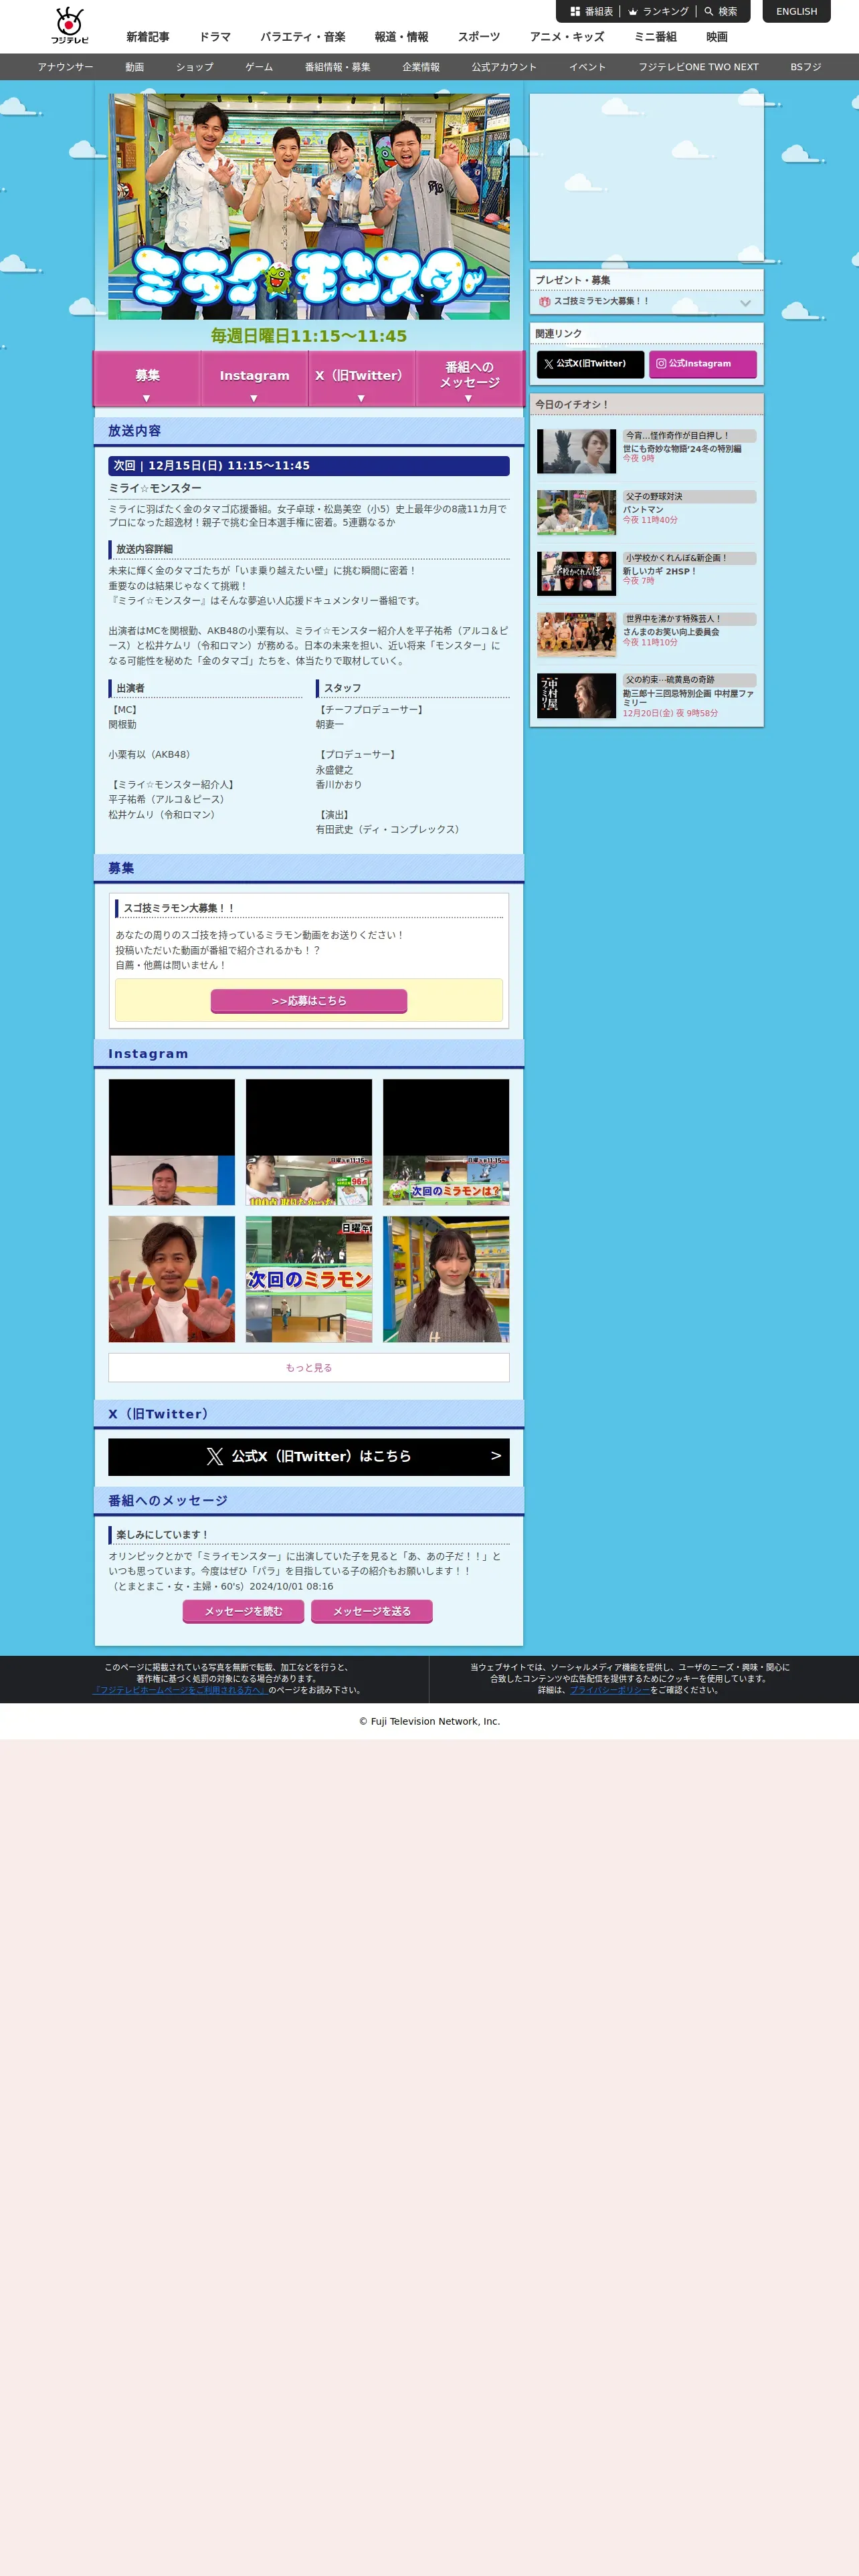Go to 企業情報 sub-navigation link
Image resolution: width=859 pixels, height=2576 pixels.
click(x=421, y=67)
